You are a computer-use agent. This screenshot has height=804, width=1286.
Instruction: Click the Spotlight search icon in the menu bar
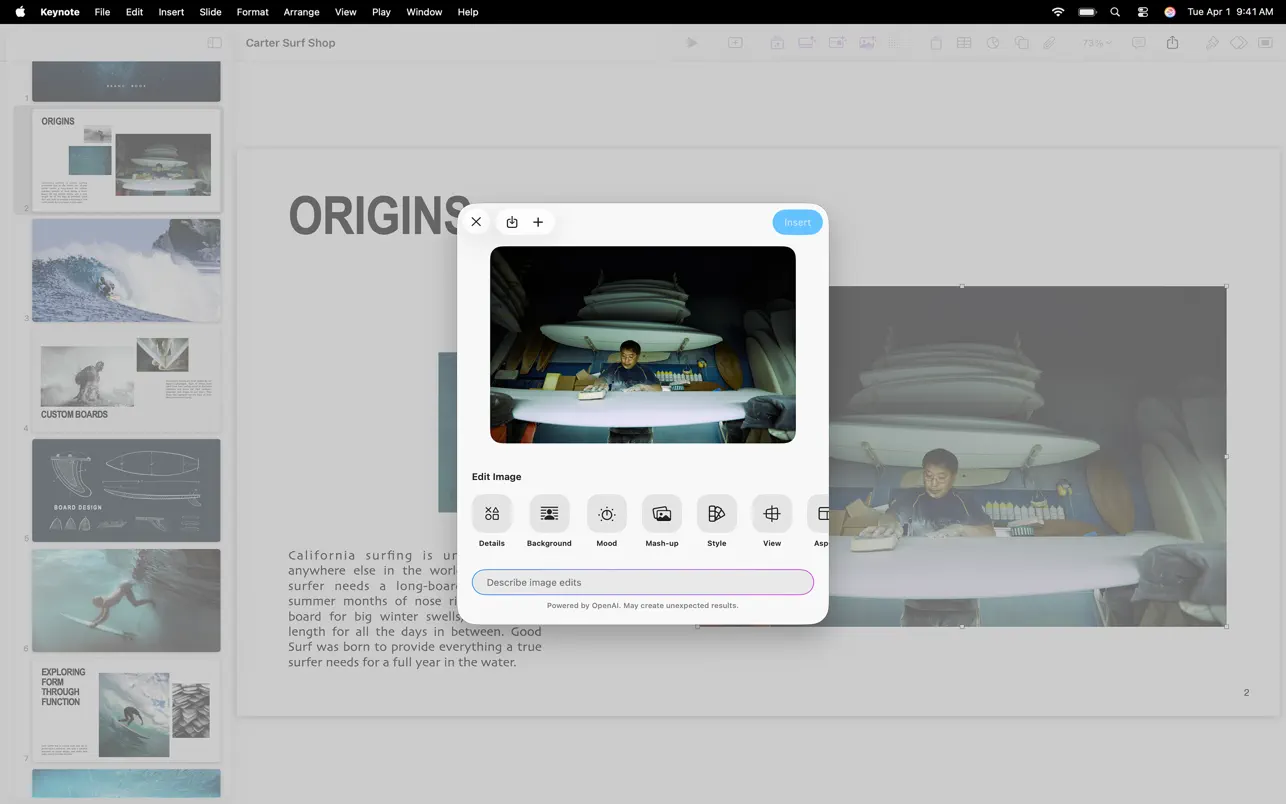tap(1115, 12)
